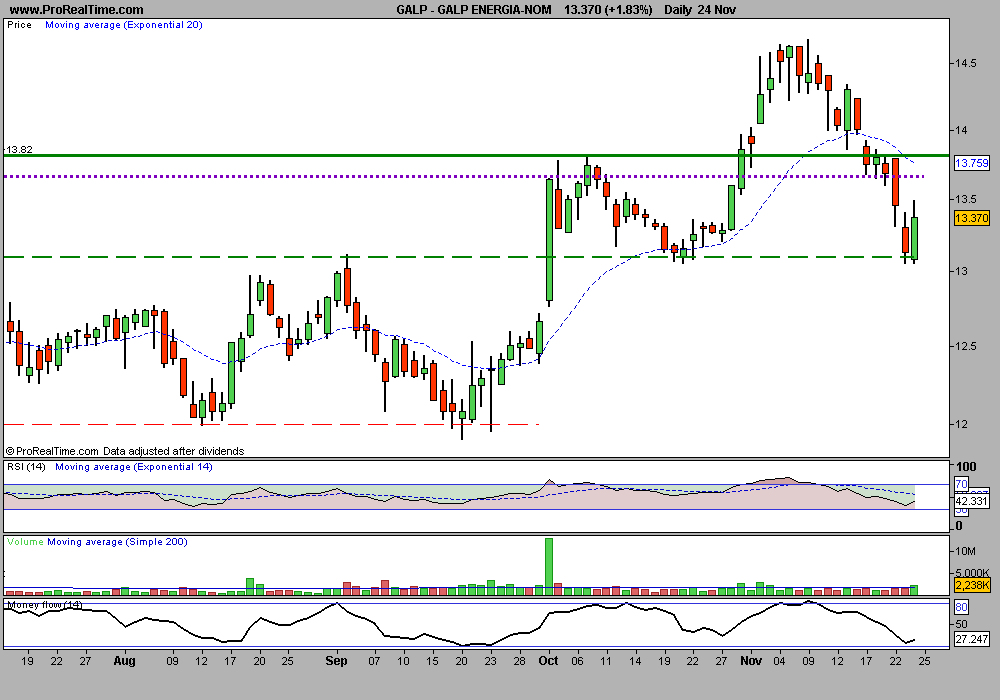Click the 06 date label on time axis
The width and height of the screenshot is (1000, 700).
coord(577,661)
